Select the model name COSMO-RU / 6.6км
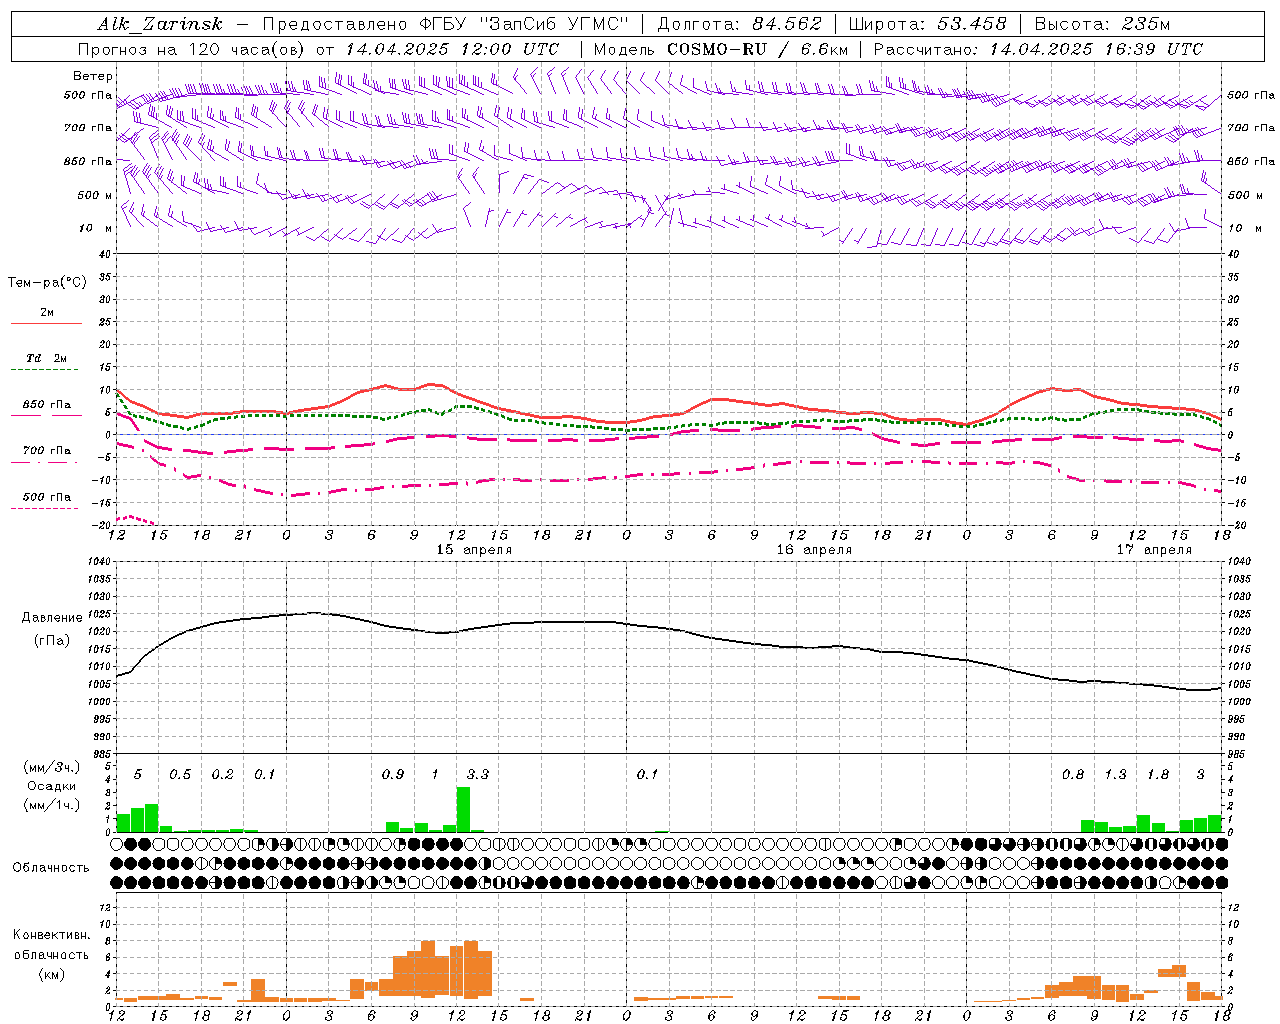 point(758,49)
